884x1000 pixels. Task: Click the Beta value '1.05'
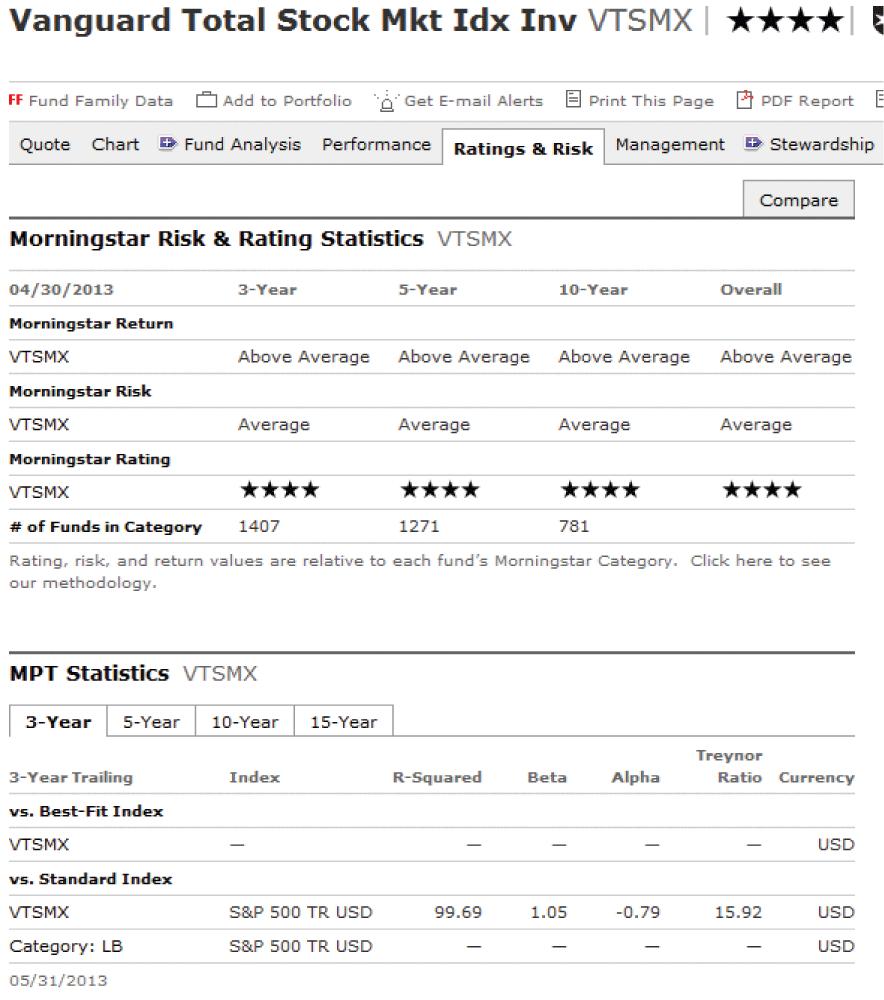[549, 912]
